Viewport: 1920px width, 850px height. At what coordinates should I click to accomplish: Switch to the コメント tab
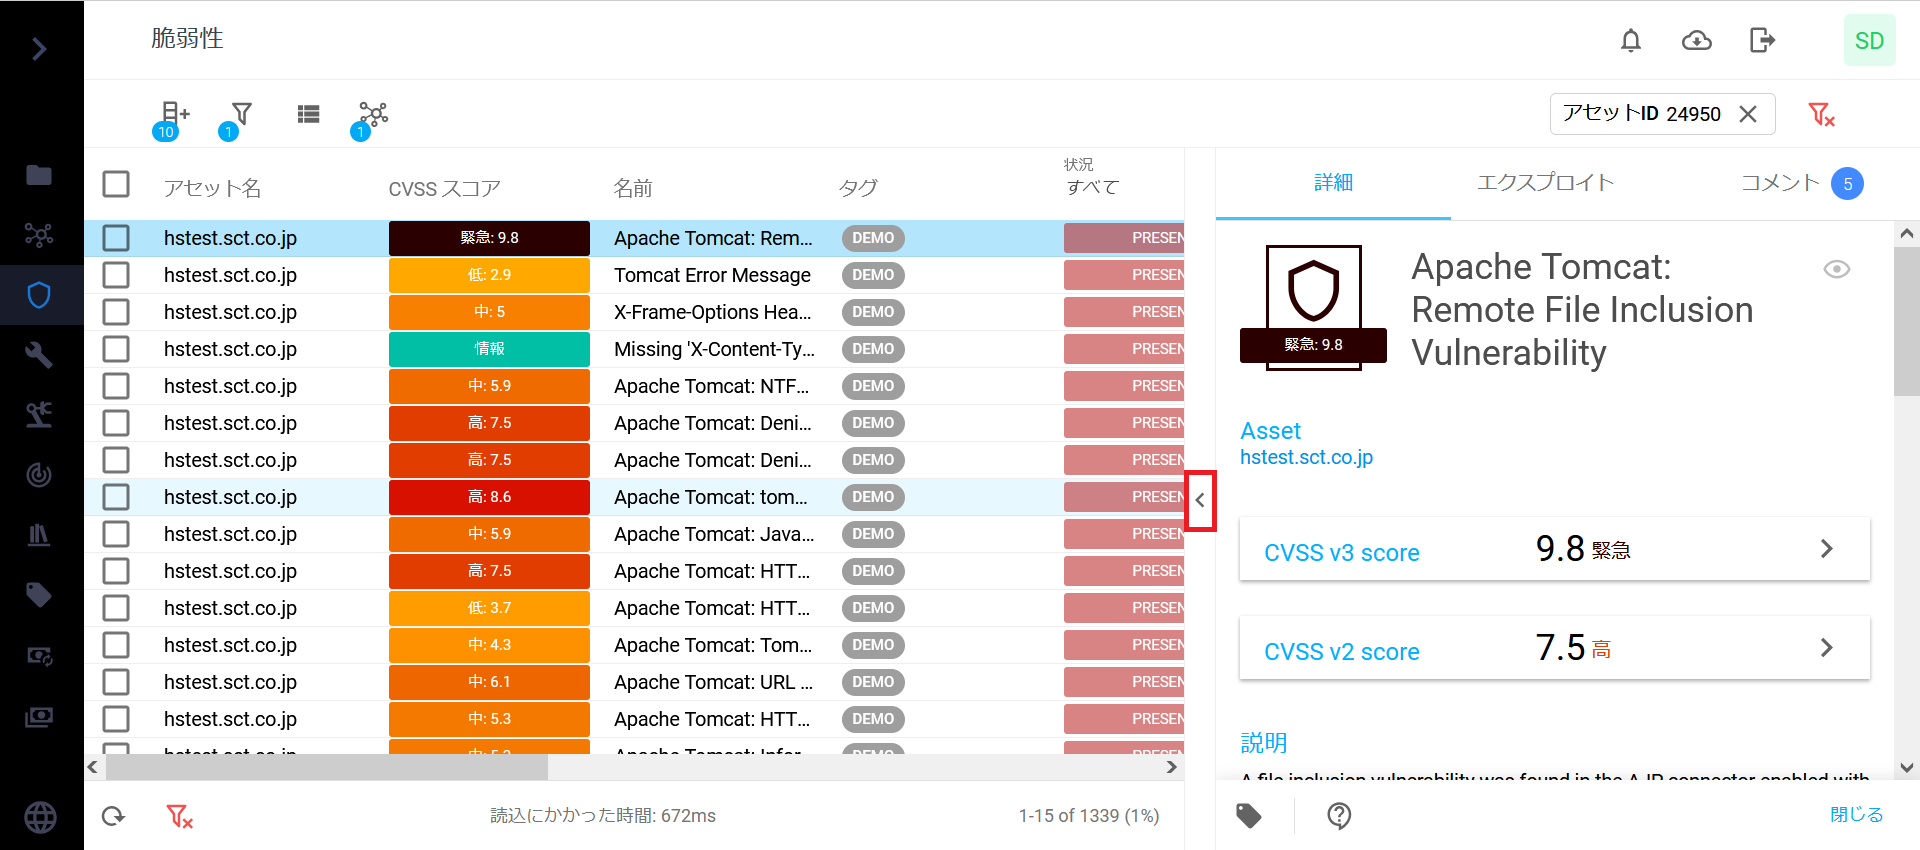tap(1802, 183)
